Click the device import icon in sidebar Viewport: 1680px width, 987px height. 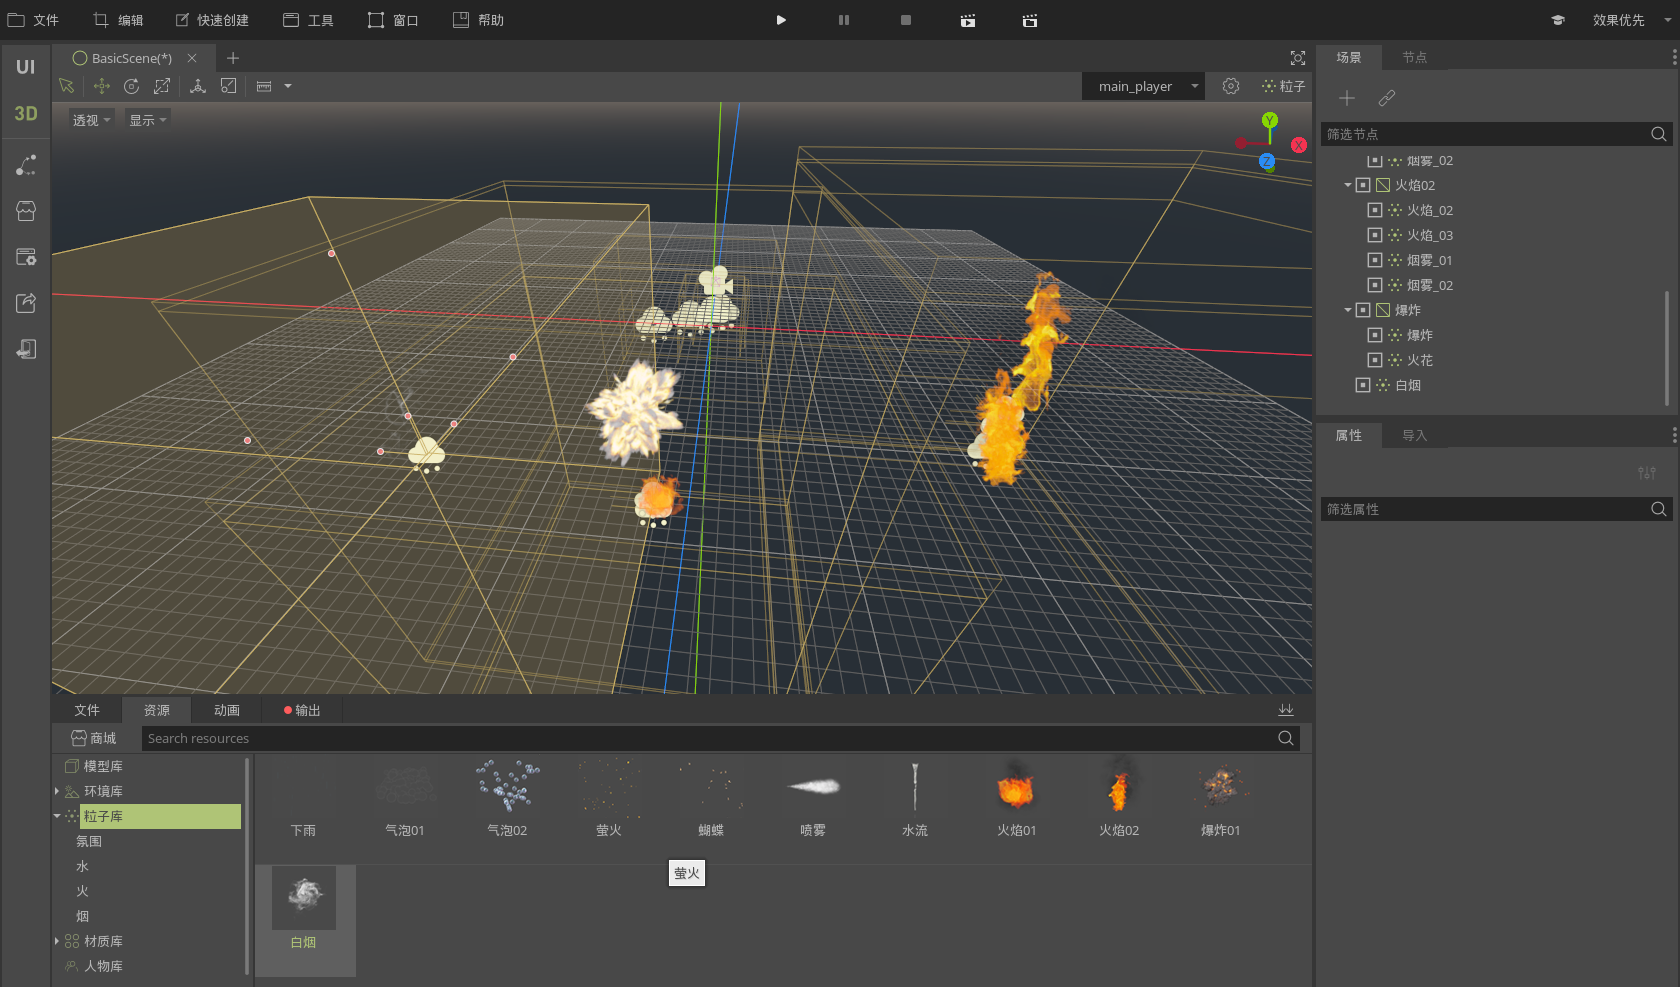coord(26,349)
